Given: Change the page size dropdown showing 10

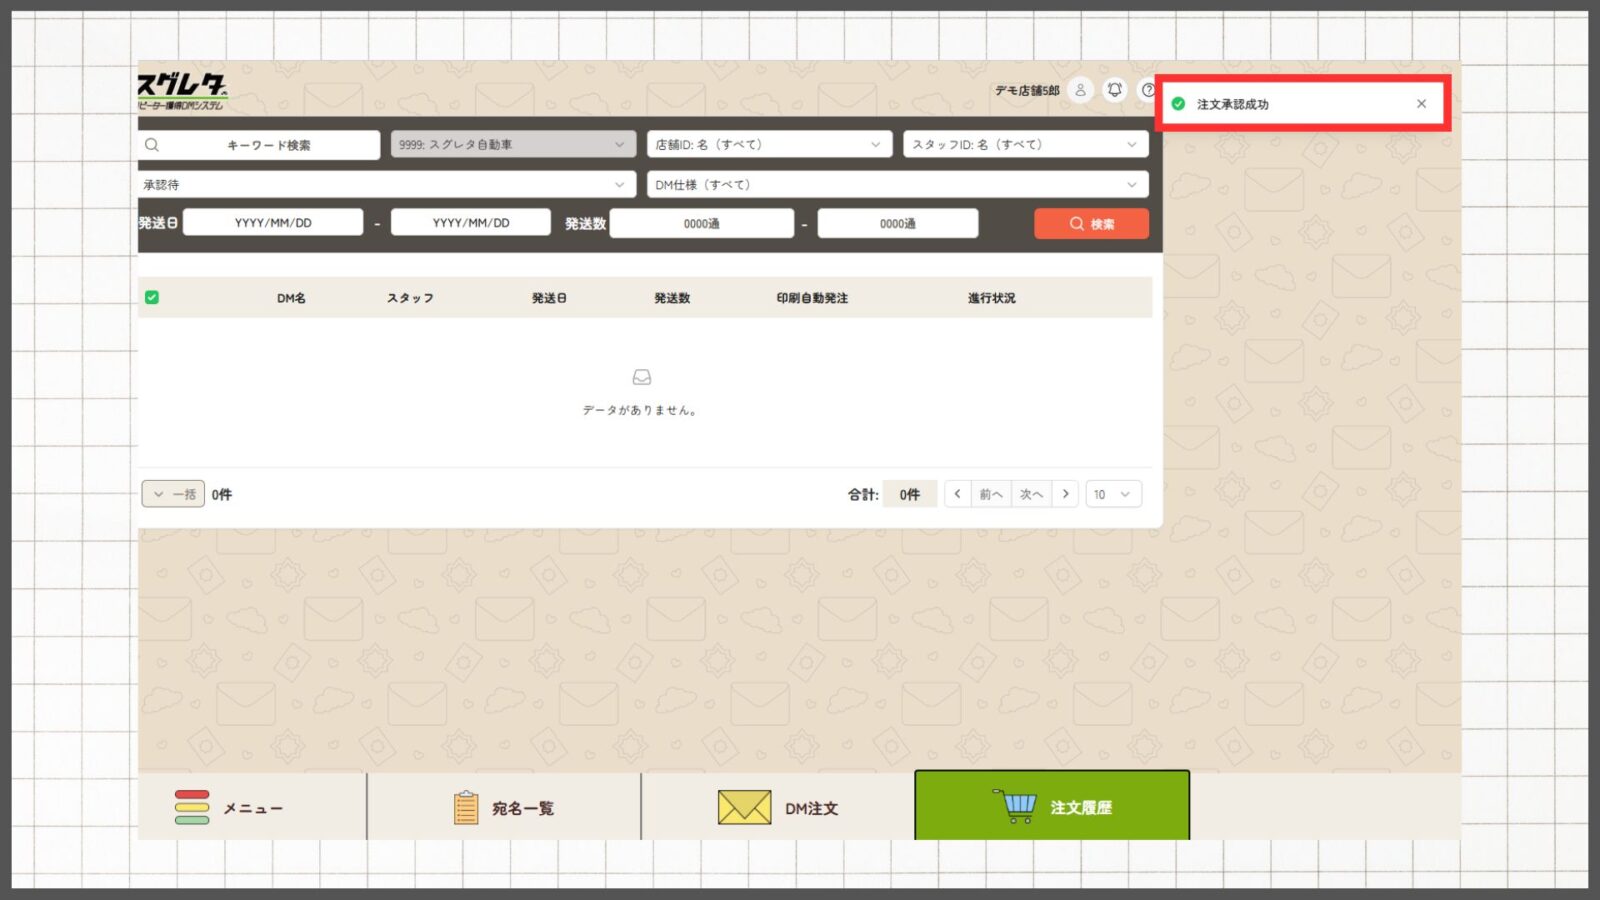Looking at the screenshot, I should [1112, 494].
